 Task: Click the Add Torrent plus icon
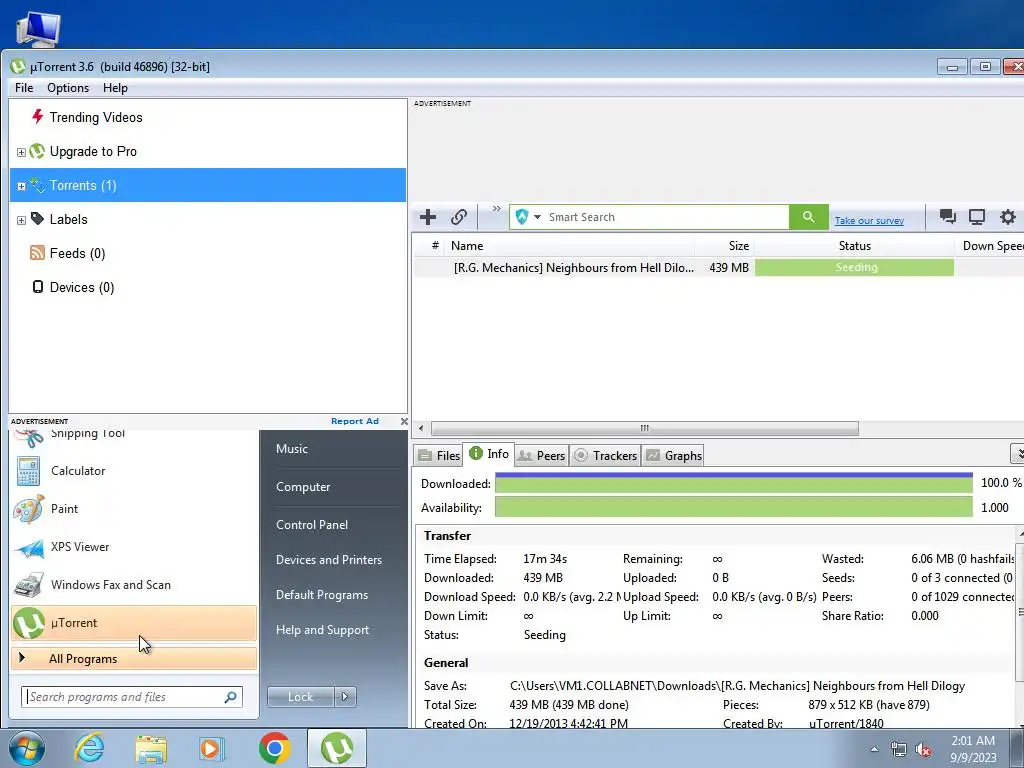(x=428, y=217)
